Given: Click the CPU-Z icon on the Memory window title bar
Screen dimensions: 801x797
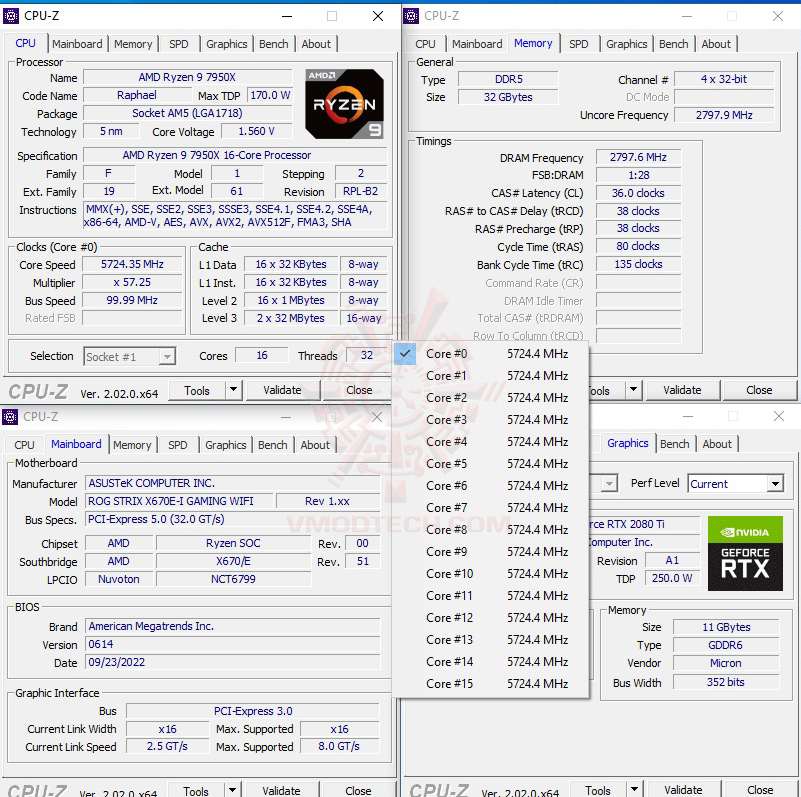Looking at the screenshot, I should coord(411,16).
